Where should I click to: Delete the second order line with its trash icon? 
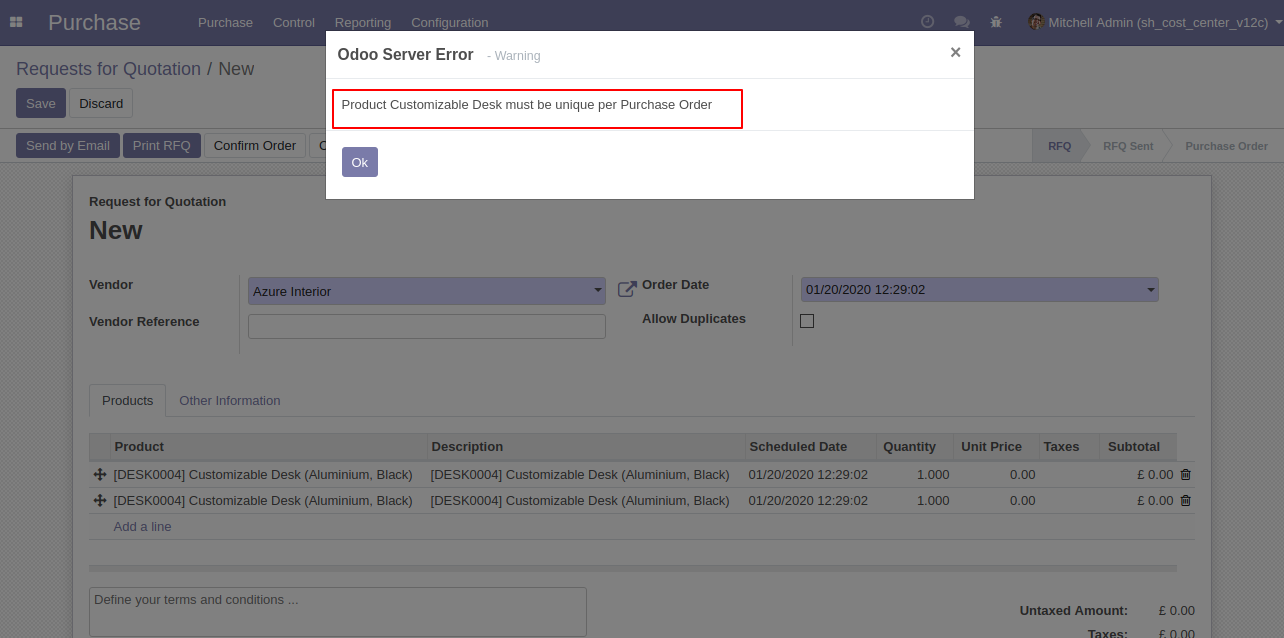coord(1186,501)
